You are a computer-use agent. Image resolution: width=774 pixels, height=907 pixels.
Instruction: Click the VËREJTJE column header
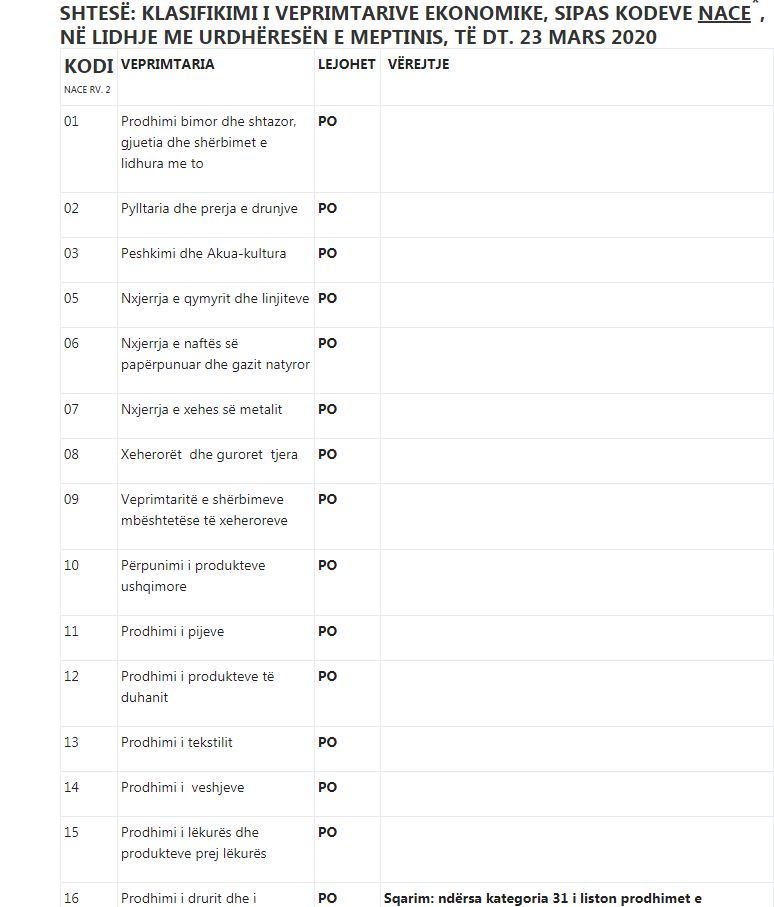(418, 64)
